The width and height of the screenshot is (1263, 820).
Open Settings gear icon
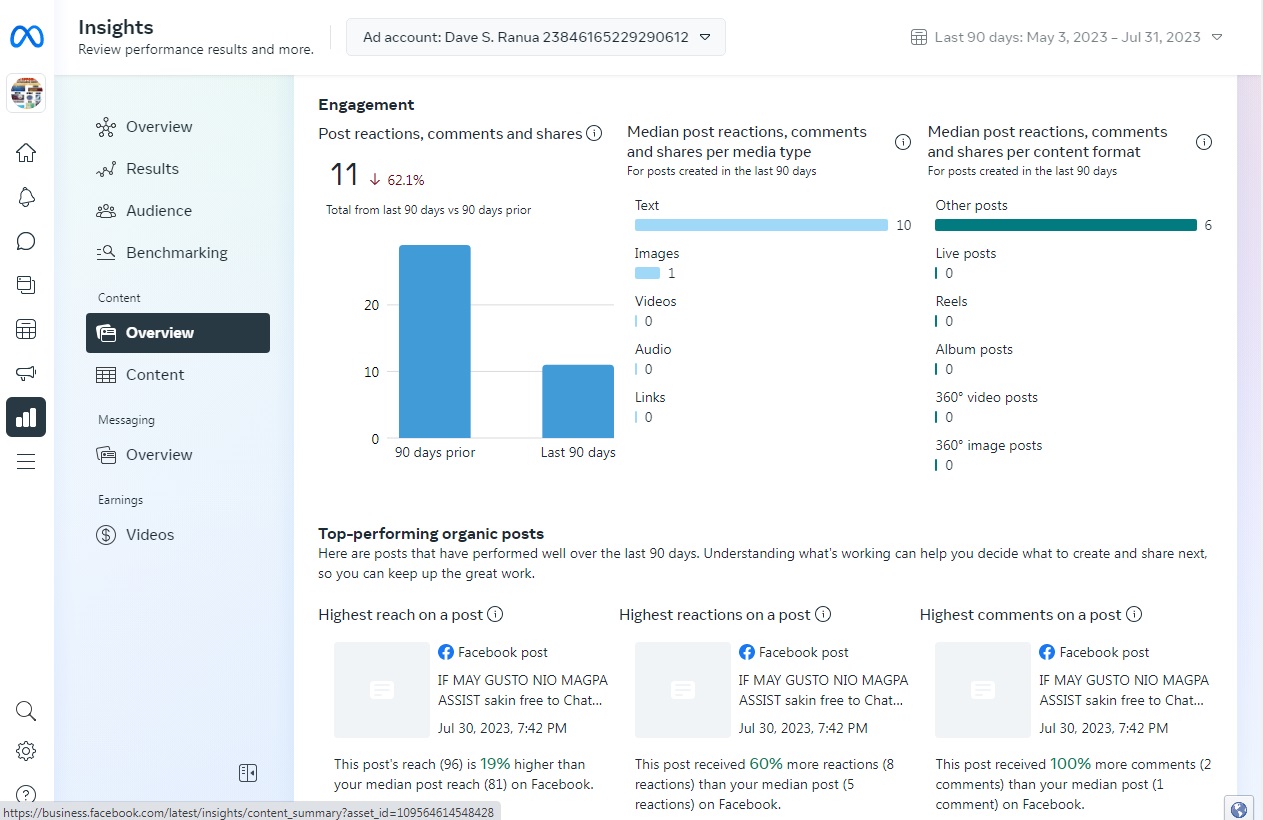(x=26, y=751)
